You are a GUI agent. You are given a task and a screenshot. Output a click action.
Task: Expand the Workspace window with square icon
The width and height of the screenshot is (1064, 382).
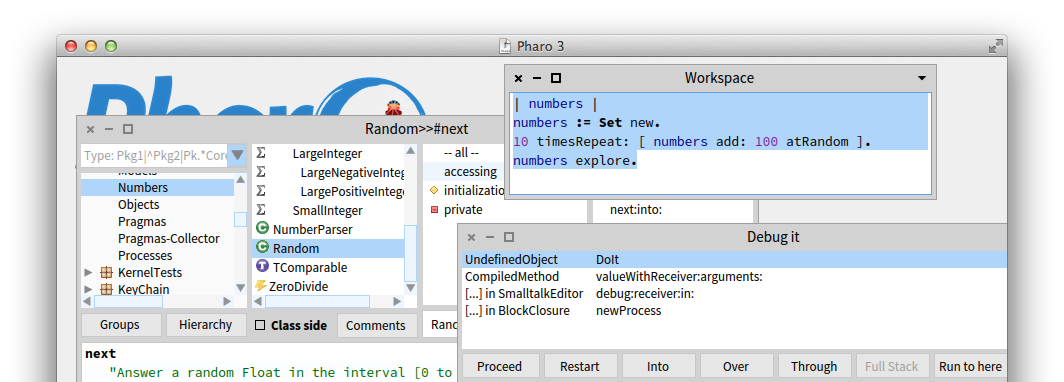coord(556,78)
